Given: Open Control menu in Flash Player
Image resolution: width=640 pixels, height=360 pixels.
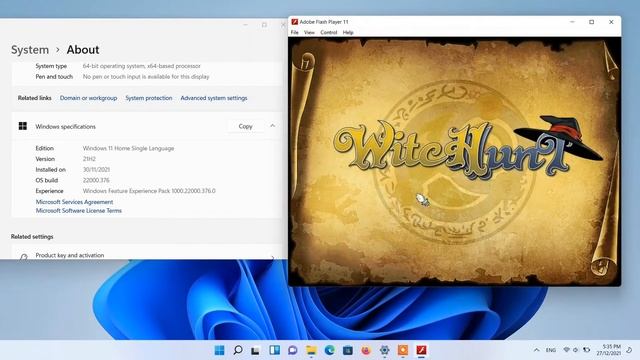Looking at the screenshot, I should [329, 32].
